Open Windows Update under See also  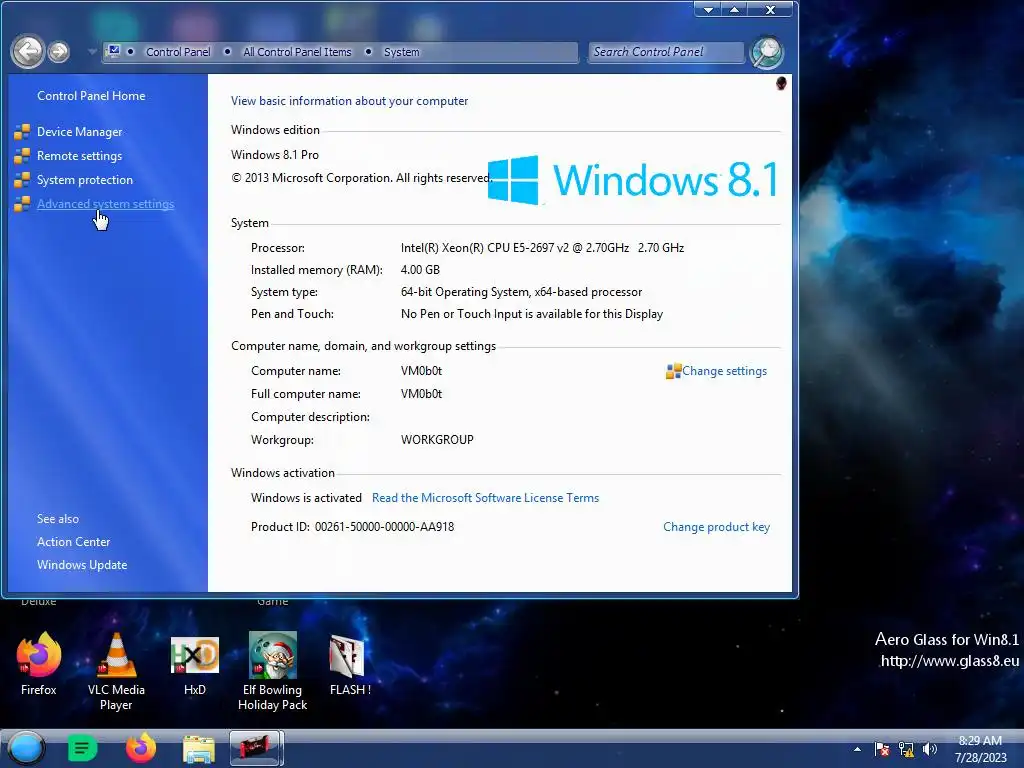82,565
